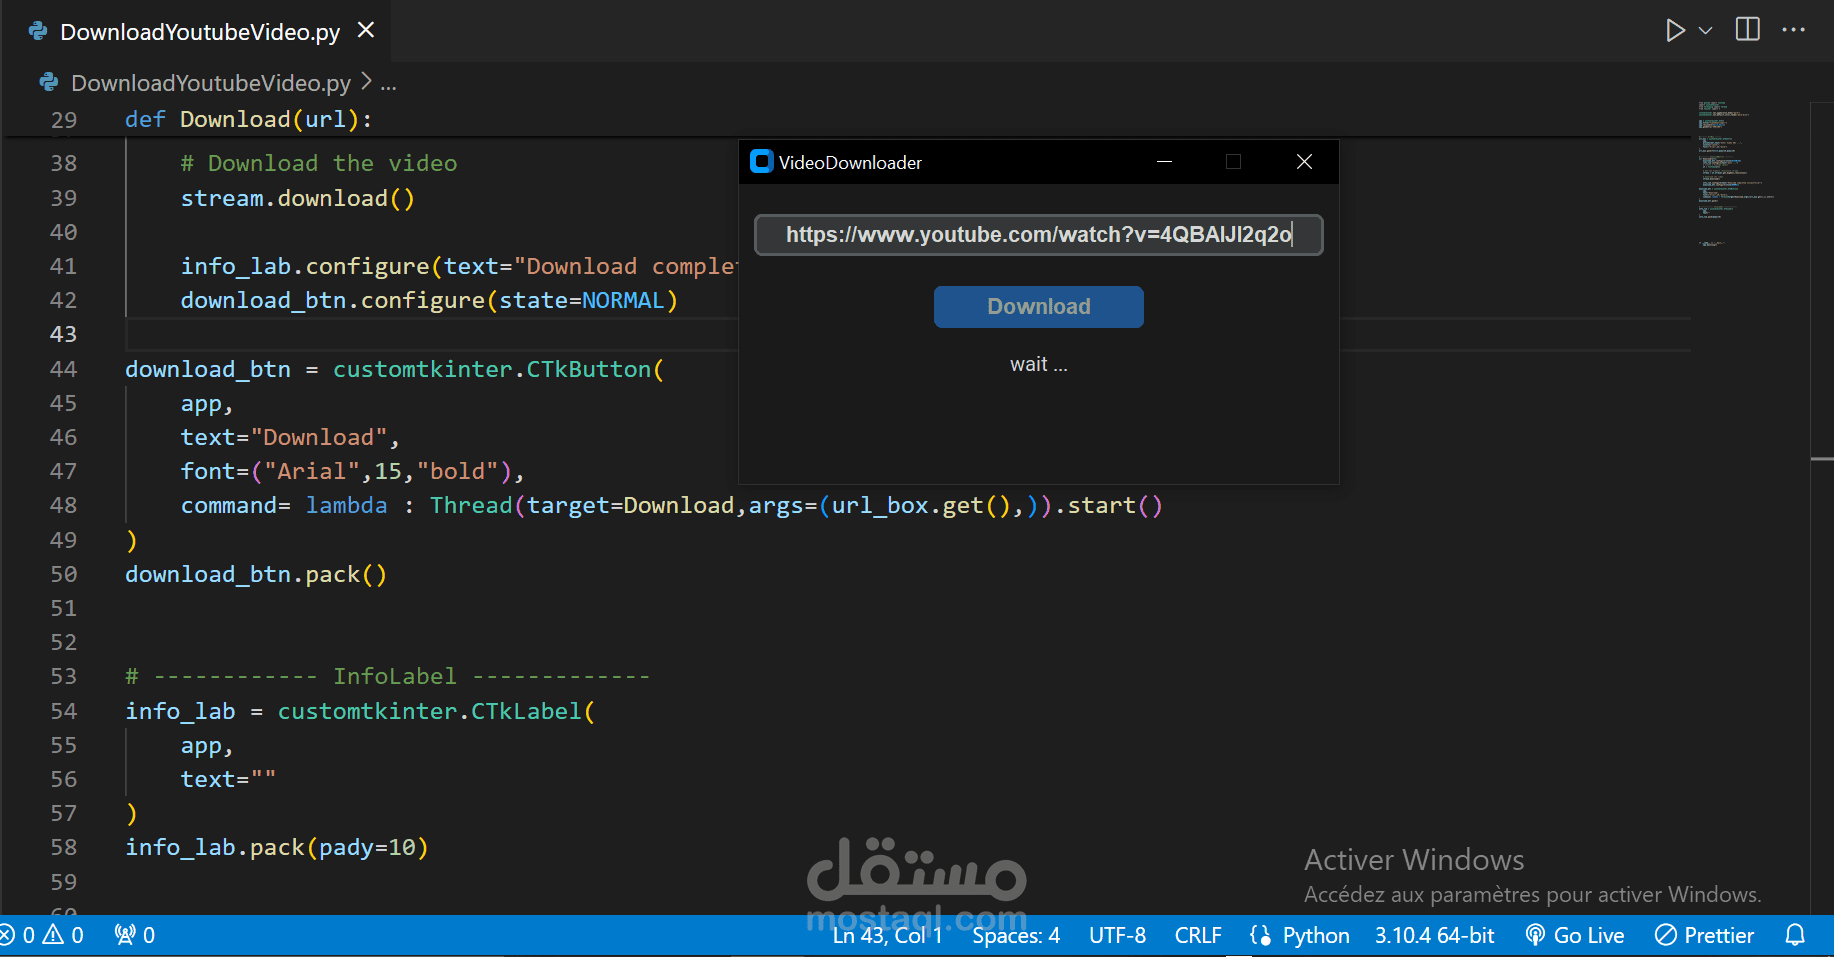Minimize the VideoDownloader window
The height and width of the screenshot is (957, 1834).
tap(1164, 162)
